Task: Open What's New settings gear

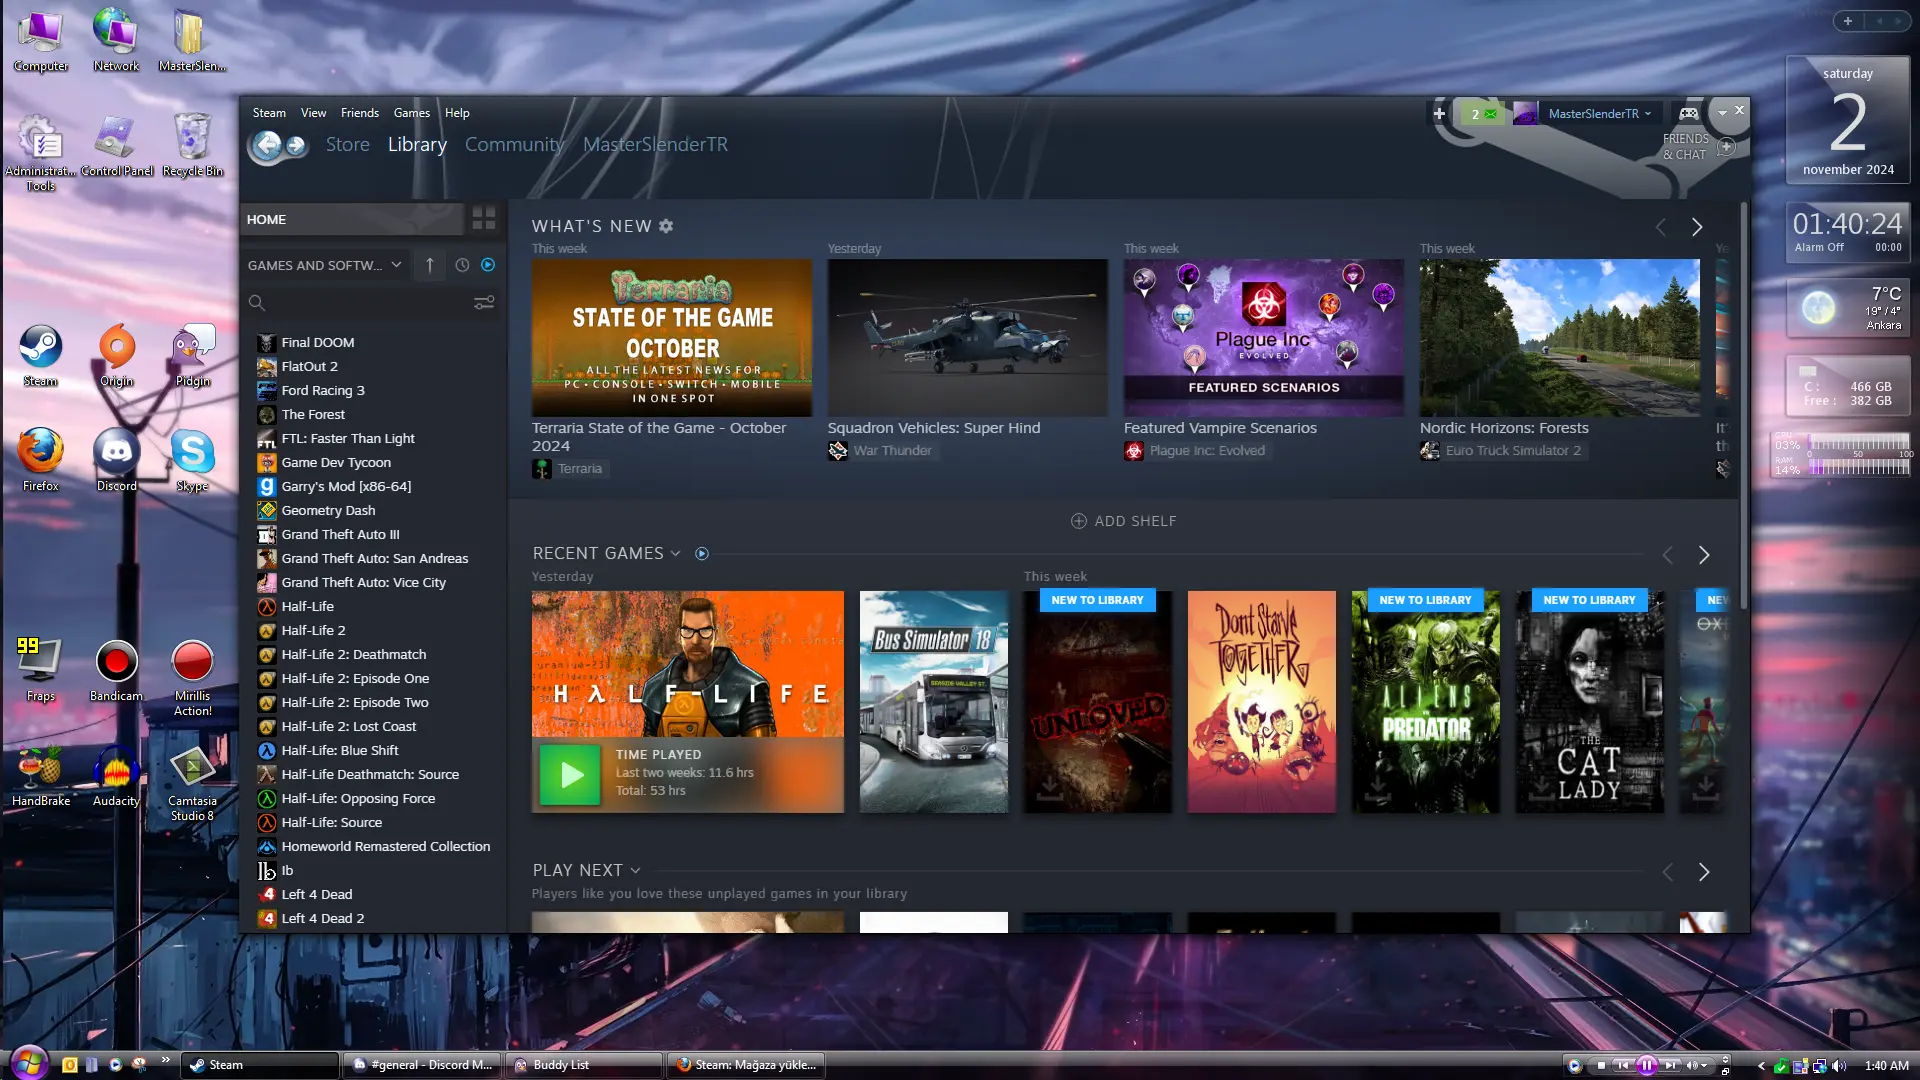Action: [666, 227]
